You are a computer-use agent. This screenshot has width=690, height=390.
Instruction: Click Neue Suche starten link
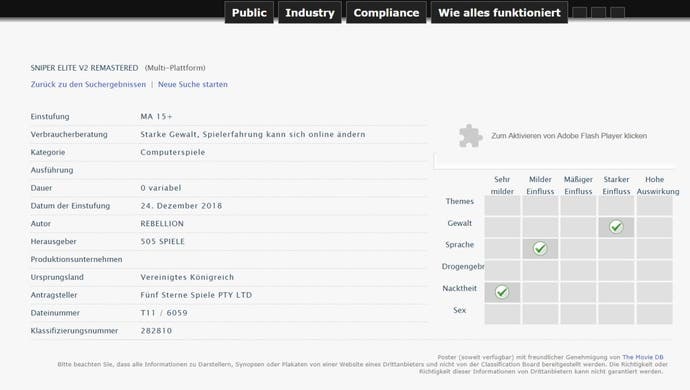click(193, 84)
